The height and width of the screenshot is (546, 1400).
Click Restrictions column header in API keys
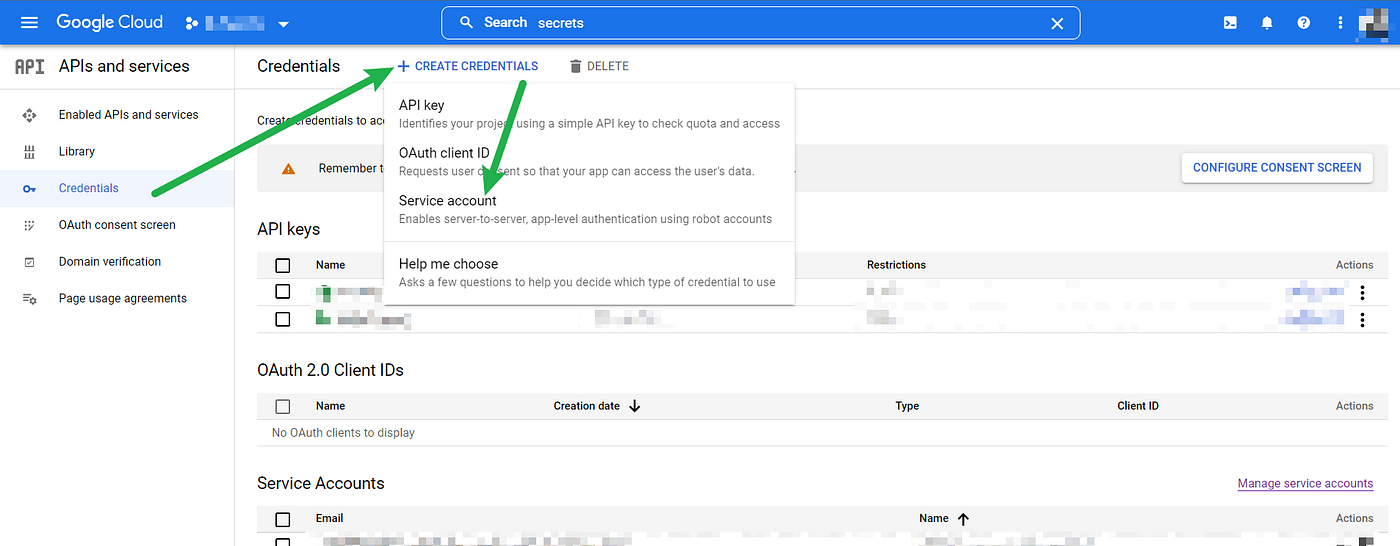click(896, 265)
